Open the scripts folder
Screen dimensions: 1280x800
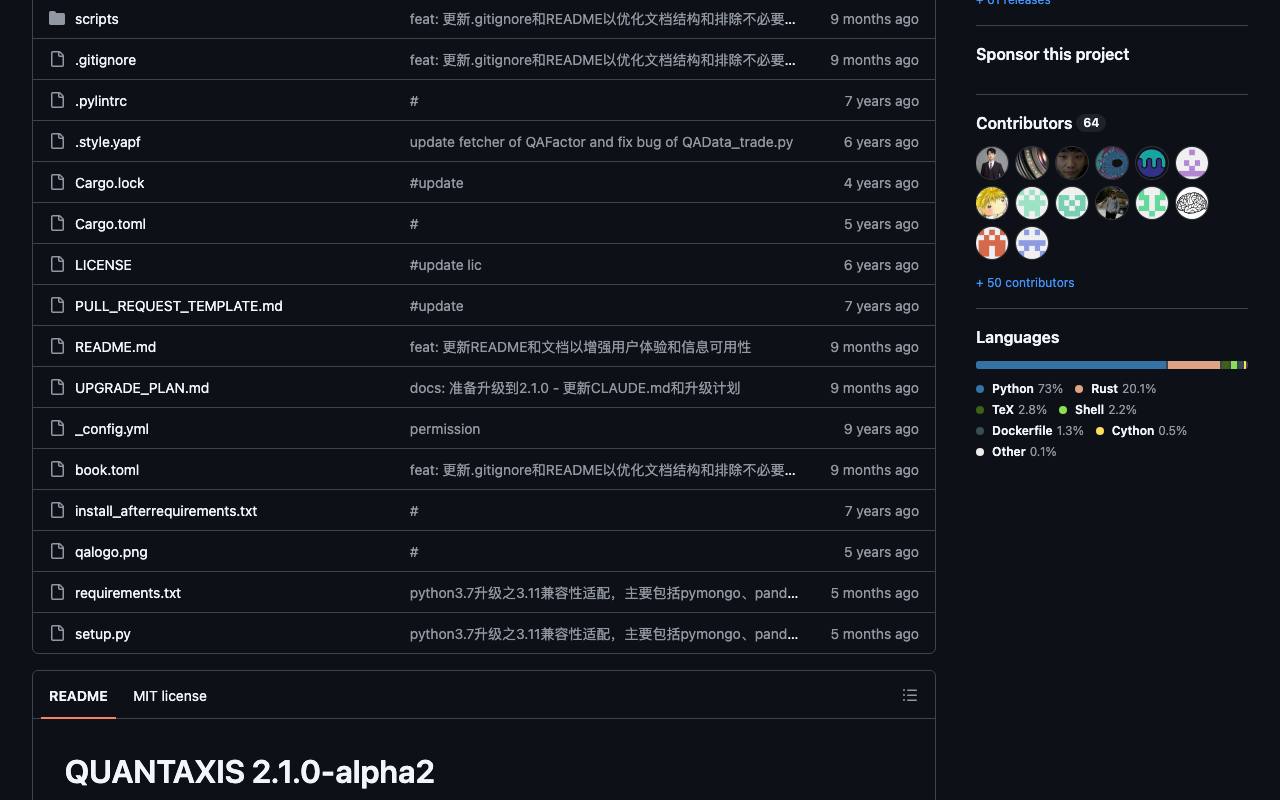coord(97,19)
